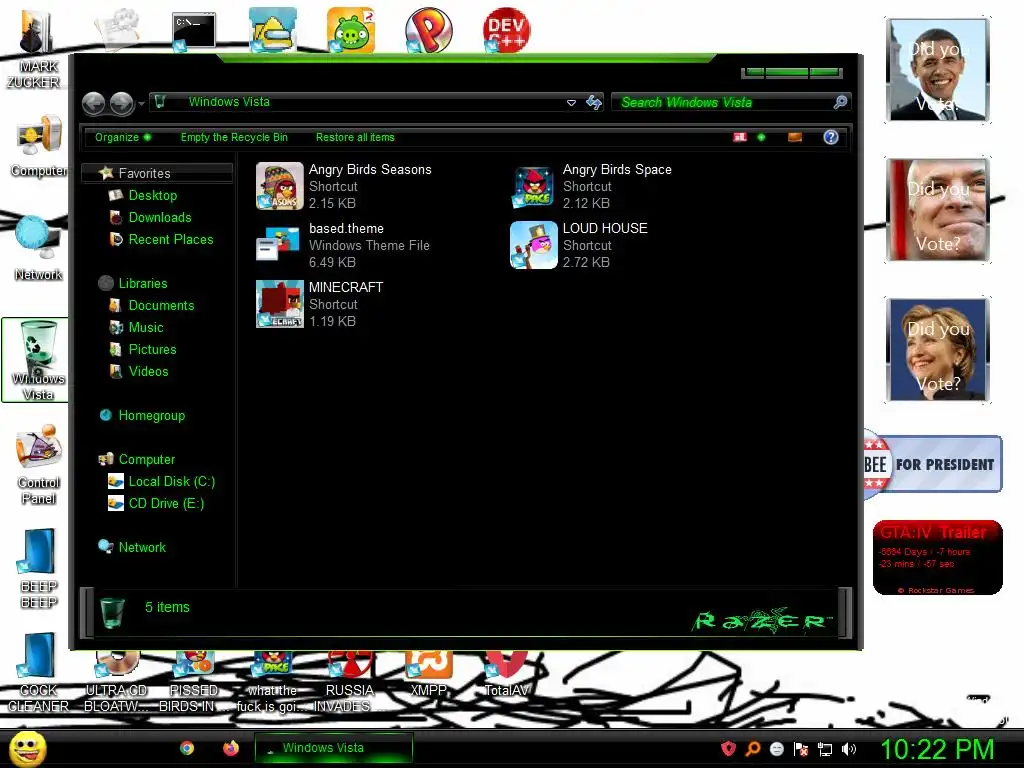The height and width of the screenshot is (768, 1024).
Task: Open the view options dropdown dot
Action: [x=761, y=137]
